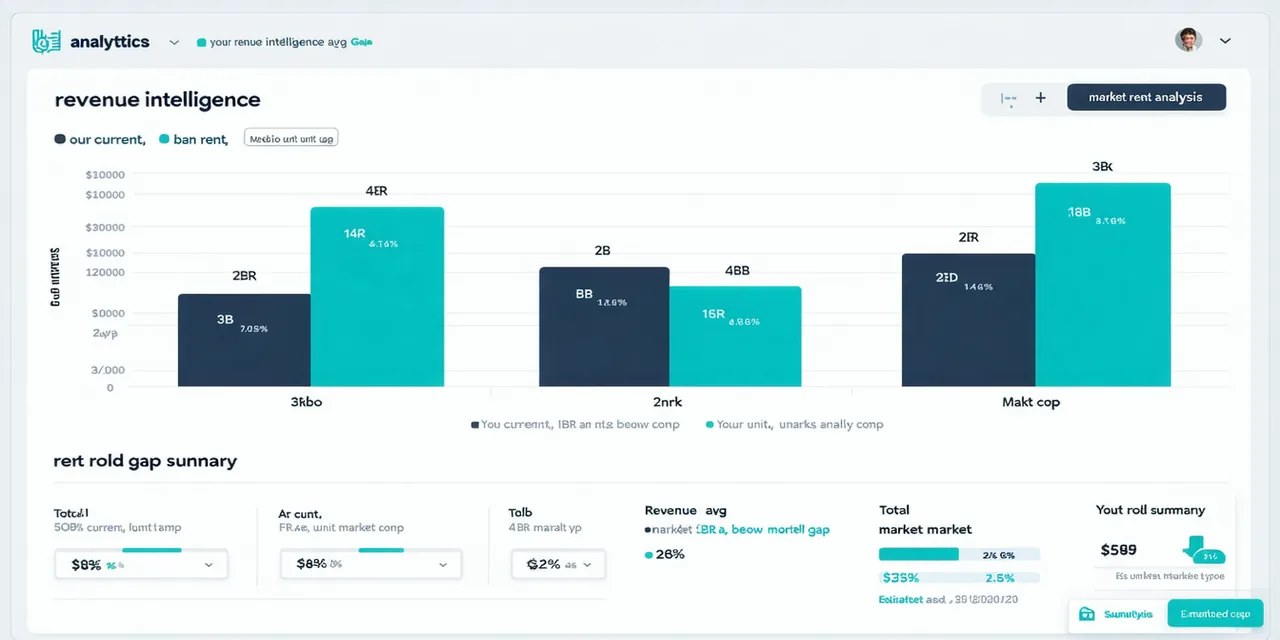Click the filter icon left of the plus

(x=1009, y=99)
